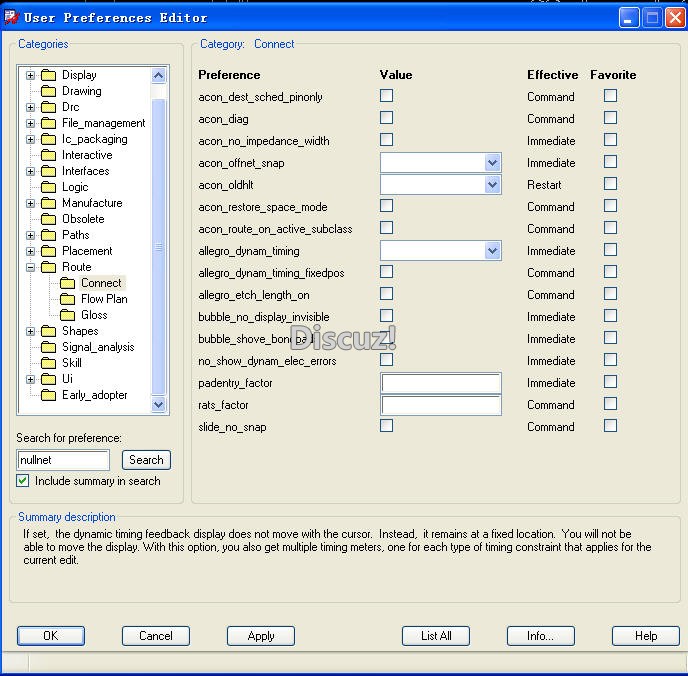The image size is (688, 676).
Task: Click the Display folder icon
Action: click(x=49, y=75)
